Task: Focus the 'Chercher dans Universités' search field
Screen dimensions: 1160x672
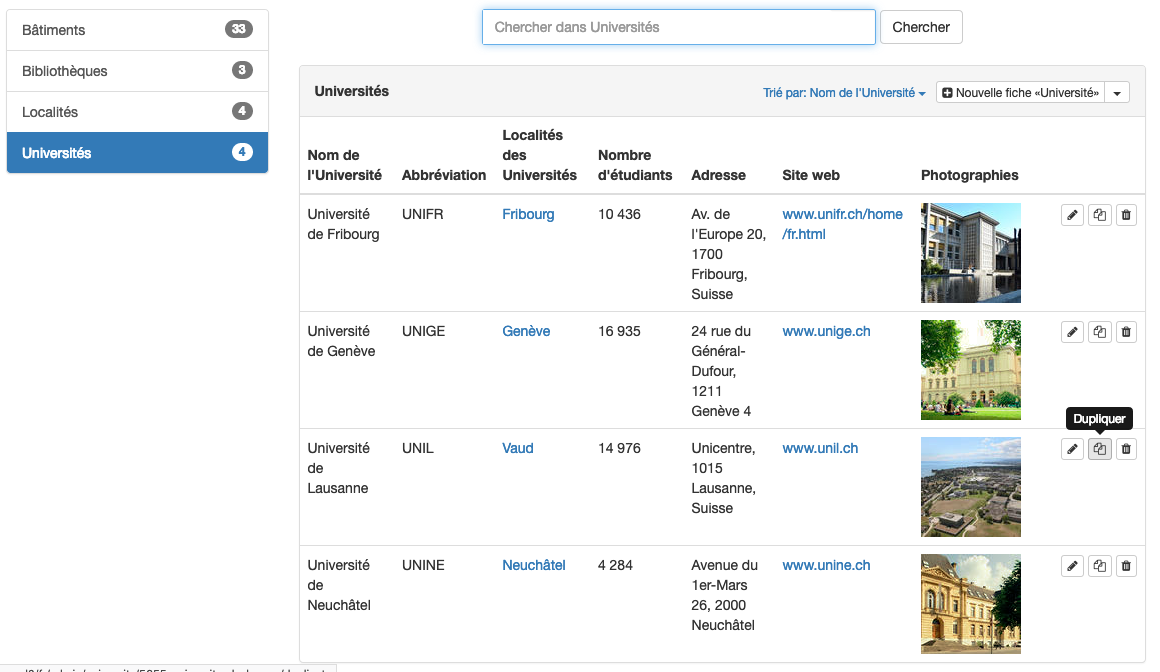Action: [678, 27]
